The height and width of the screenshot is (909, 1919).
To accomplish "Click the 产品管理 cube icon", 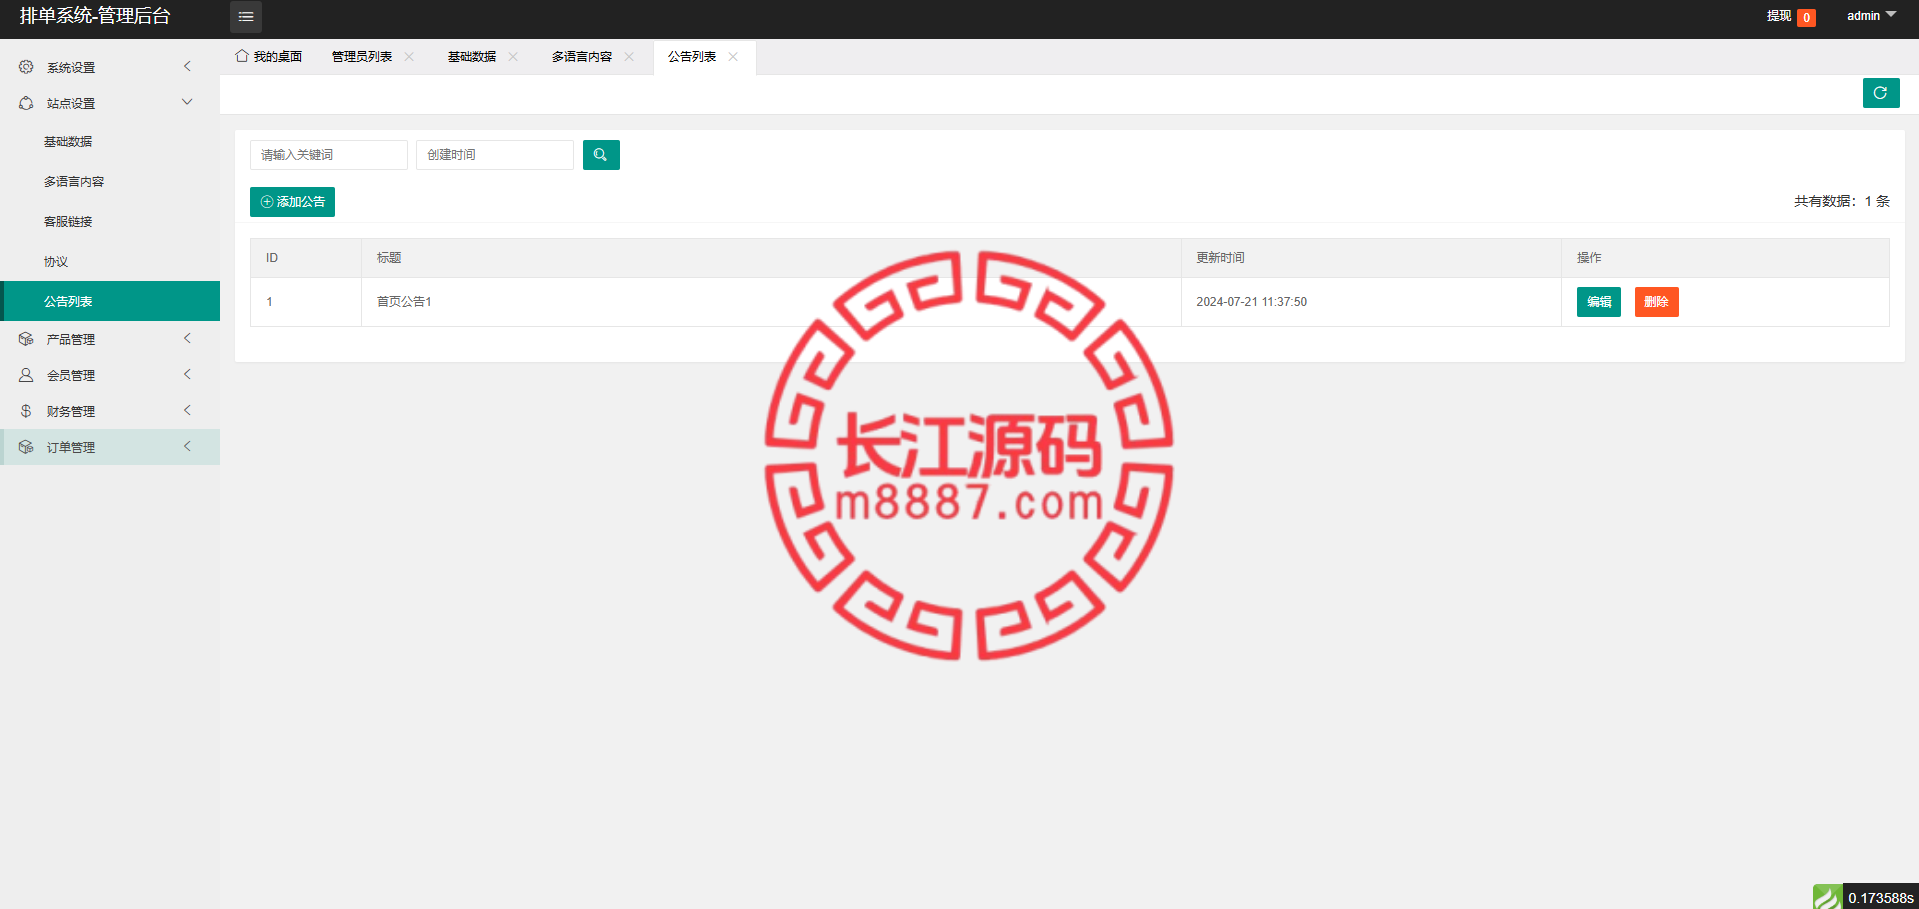I will click(26, 339).
